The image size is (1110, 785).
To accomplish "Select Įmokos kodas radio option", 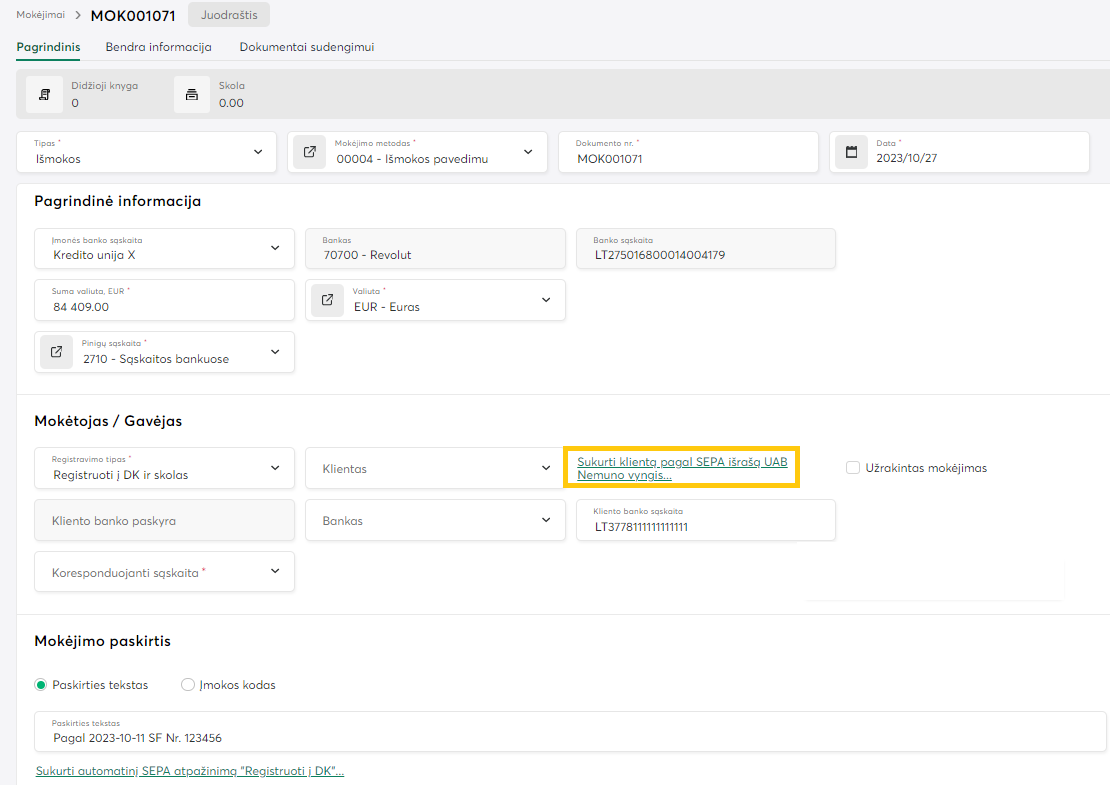I will point(187,685).
